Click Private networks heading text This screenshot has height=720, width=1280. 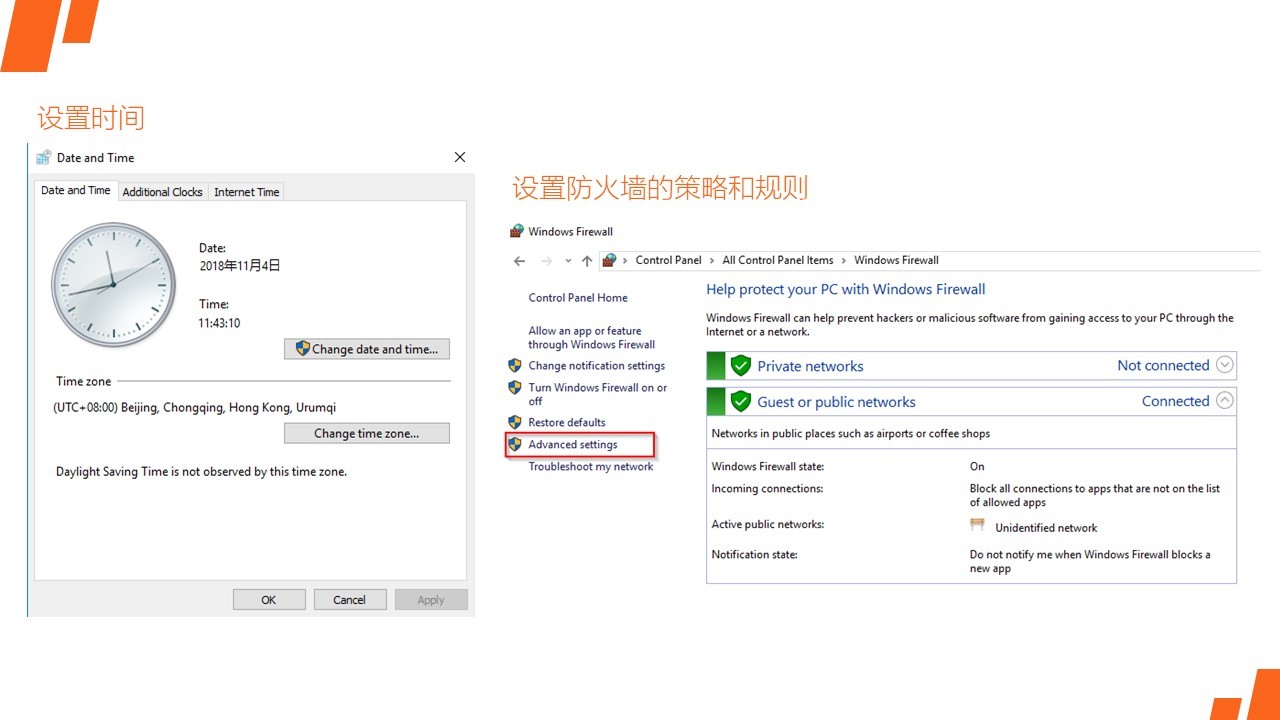pos(810,366)
